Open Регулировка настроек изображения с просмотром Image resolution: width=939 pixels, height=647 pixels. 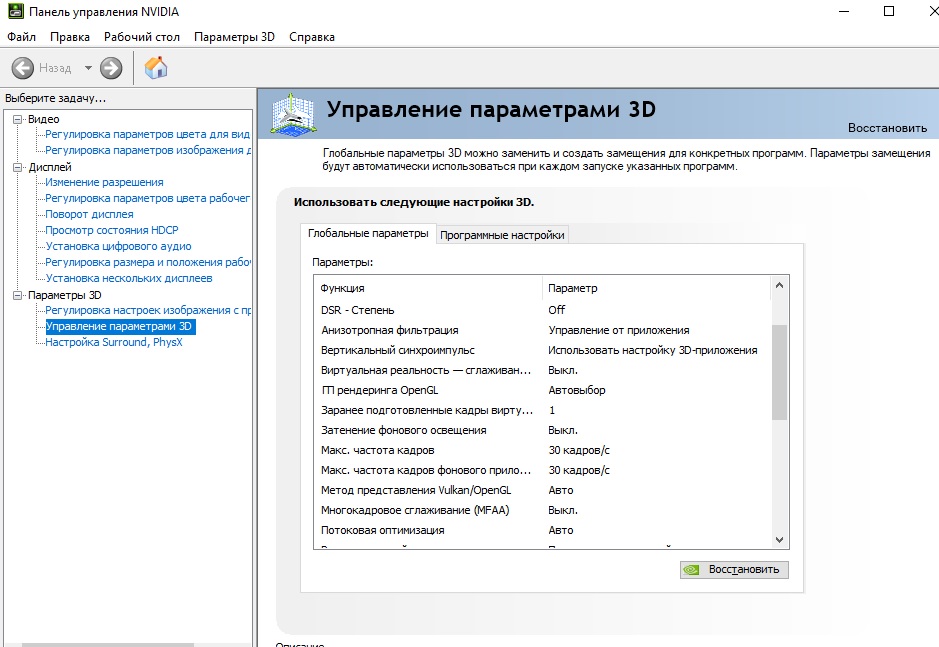148,310
